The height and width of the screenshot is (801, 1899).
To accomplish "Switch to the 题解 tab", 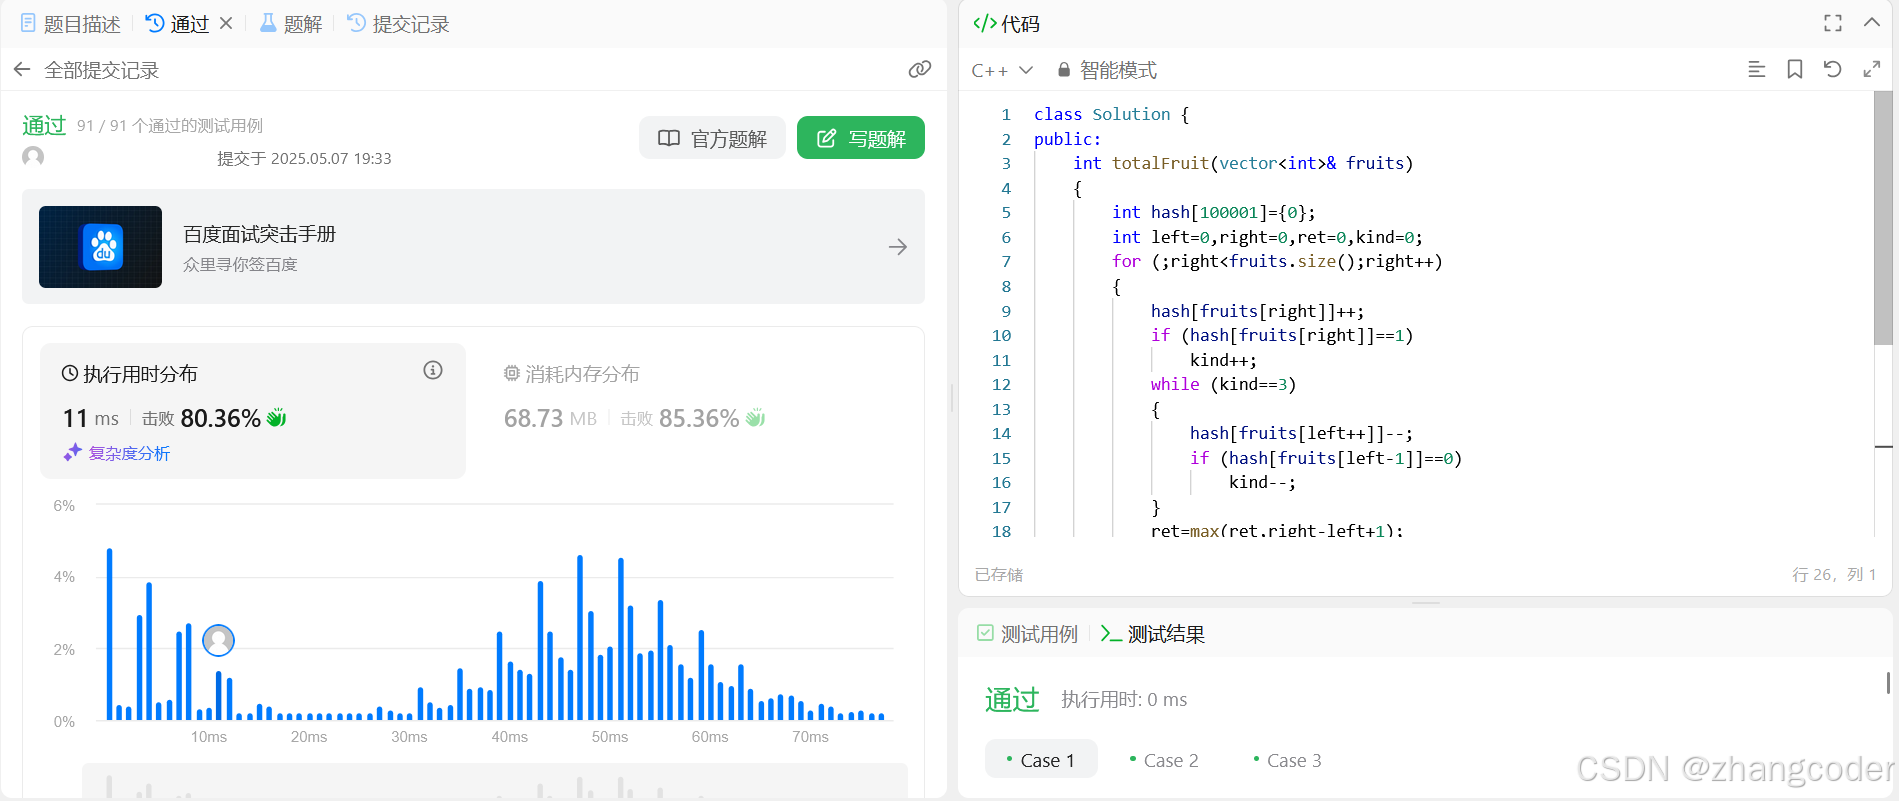I will (291, 24).
